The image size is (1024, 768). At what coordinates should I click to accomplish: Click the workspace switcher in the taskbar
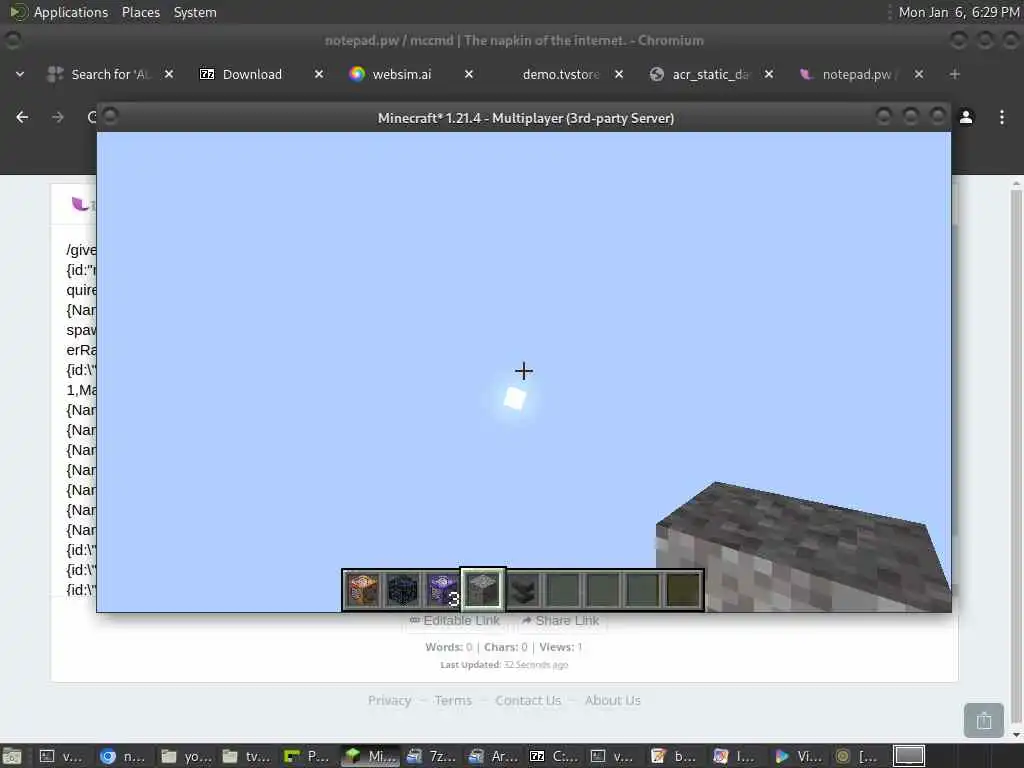pyautogui.click(x=909, y=756)
